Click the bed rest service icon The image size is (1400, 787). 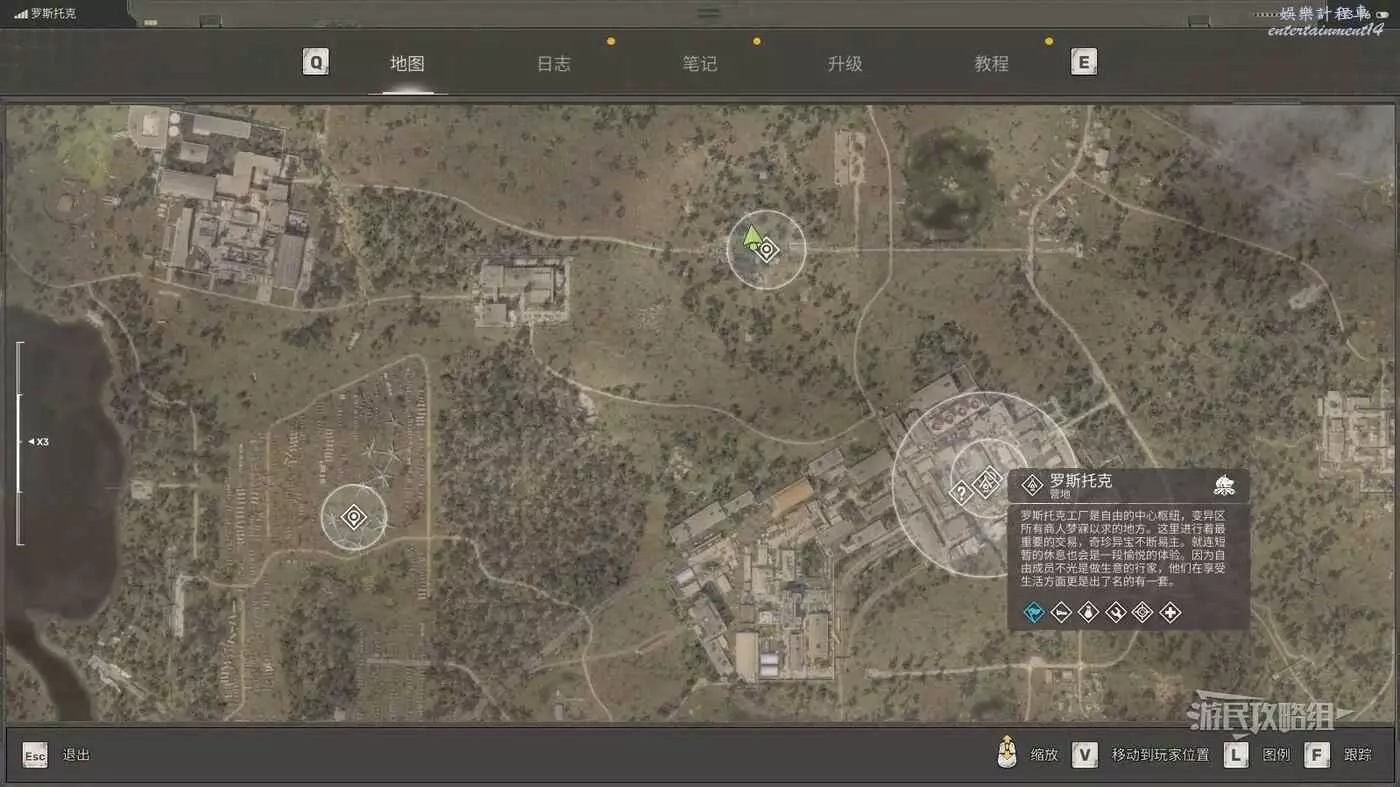[1062, 612]
